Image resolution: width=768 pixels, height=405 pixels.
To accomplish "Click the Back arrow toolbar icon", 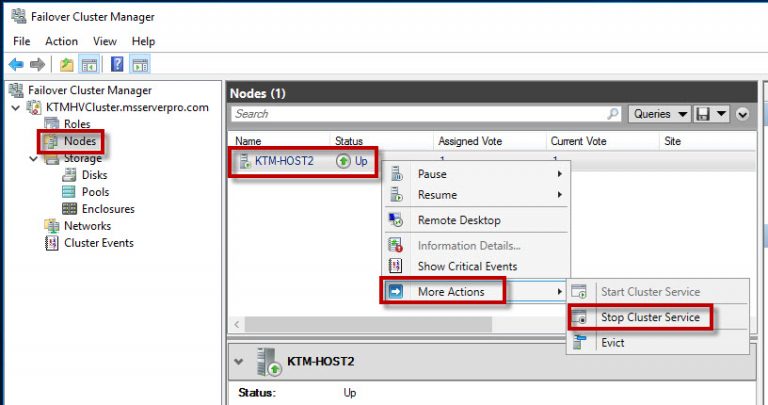I will (16, 64).
